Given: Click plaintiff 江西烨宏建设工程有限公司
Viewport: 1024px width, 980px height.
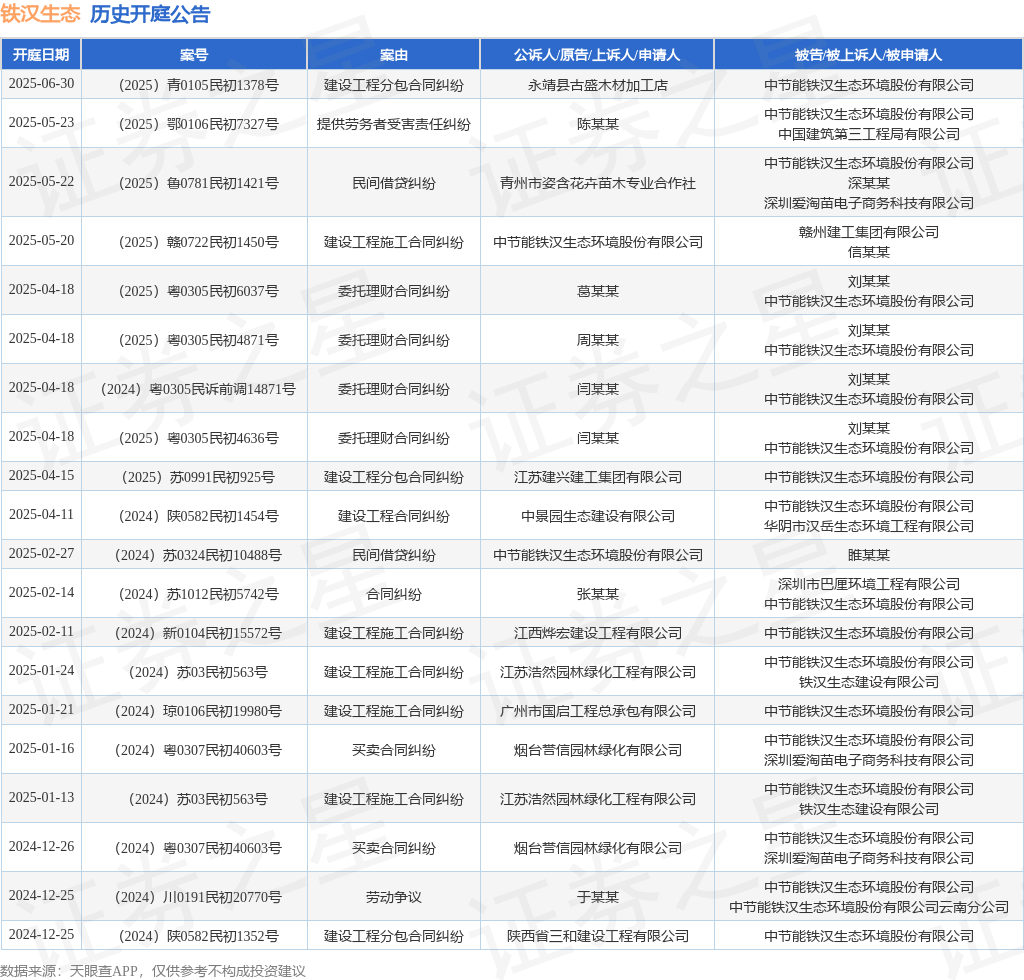Looking at the screenshot, I should pyautogui.click(x=598, y=633).
